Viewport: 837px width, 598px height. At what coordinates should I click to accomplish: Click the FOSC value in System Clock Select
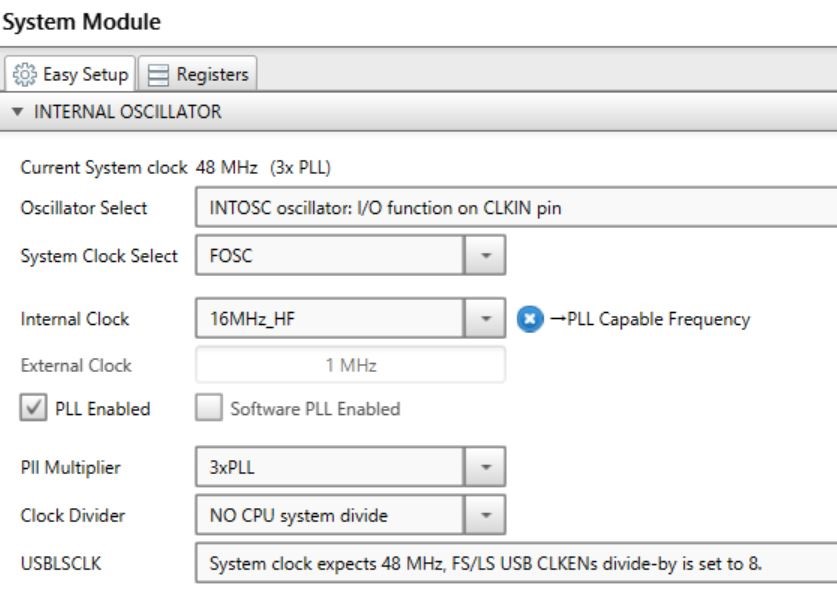330,255
